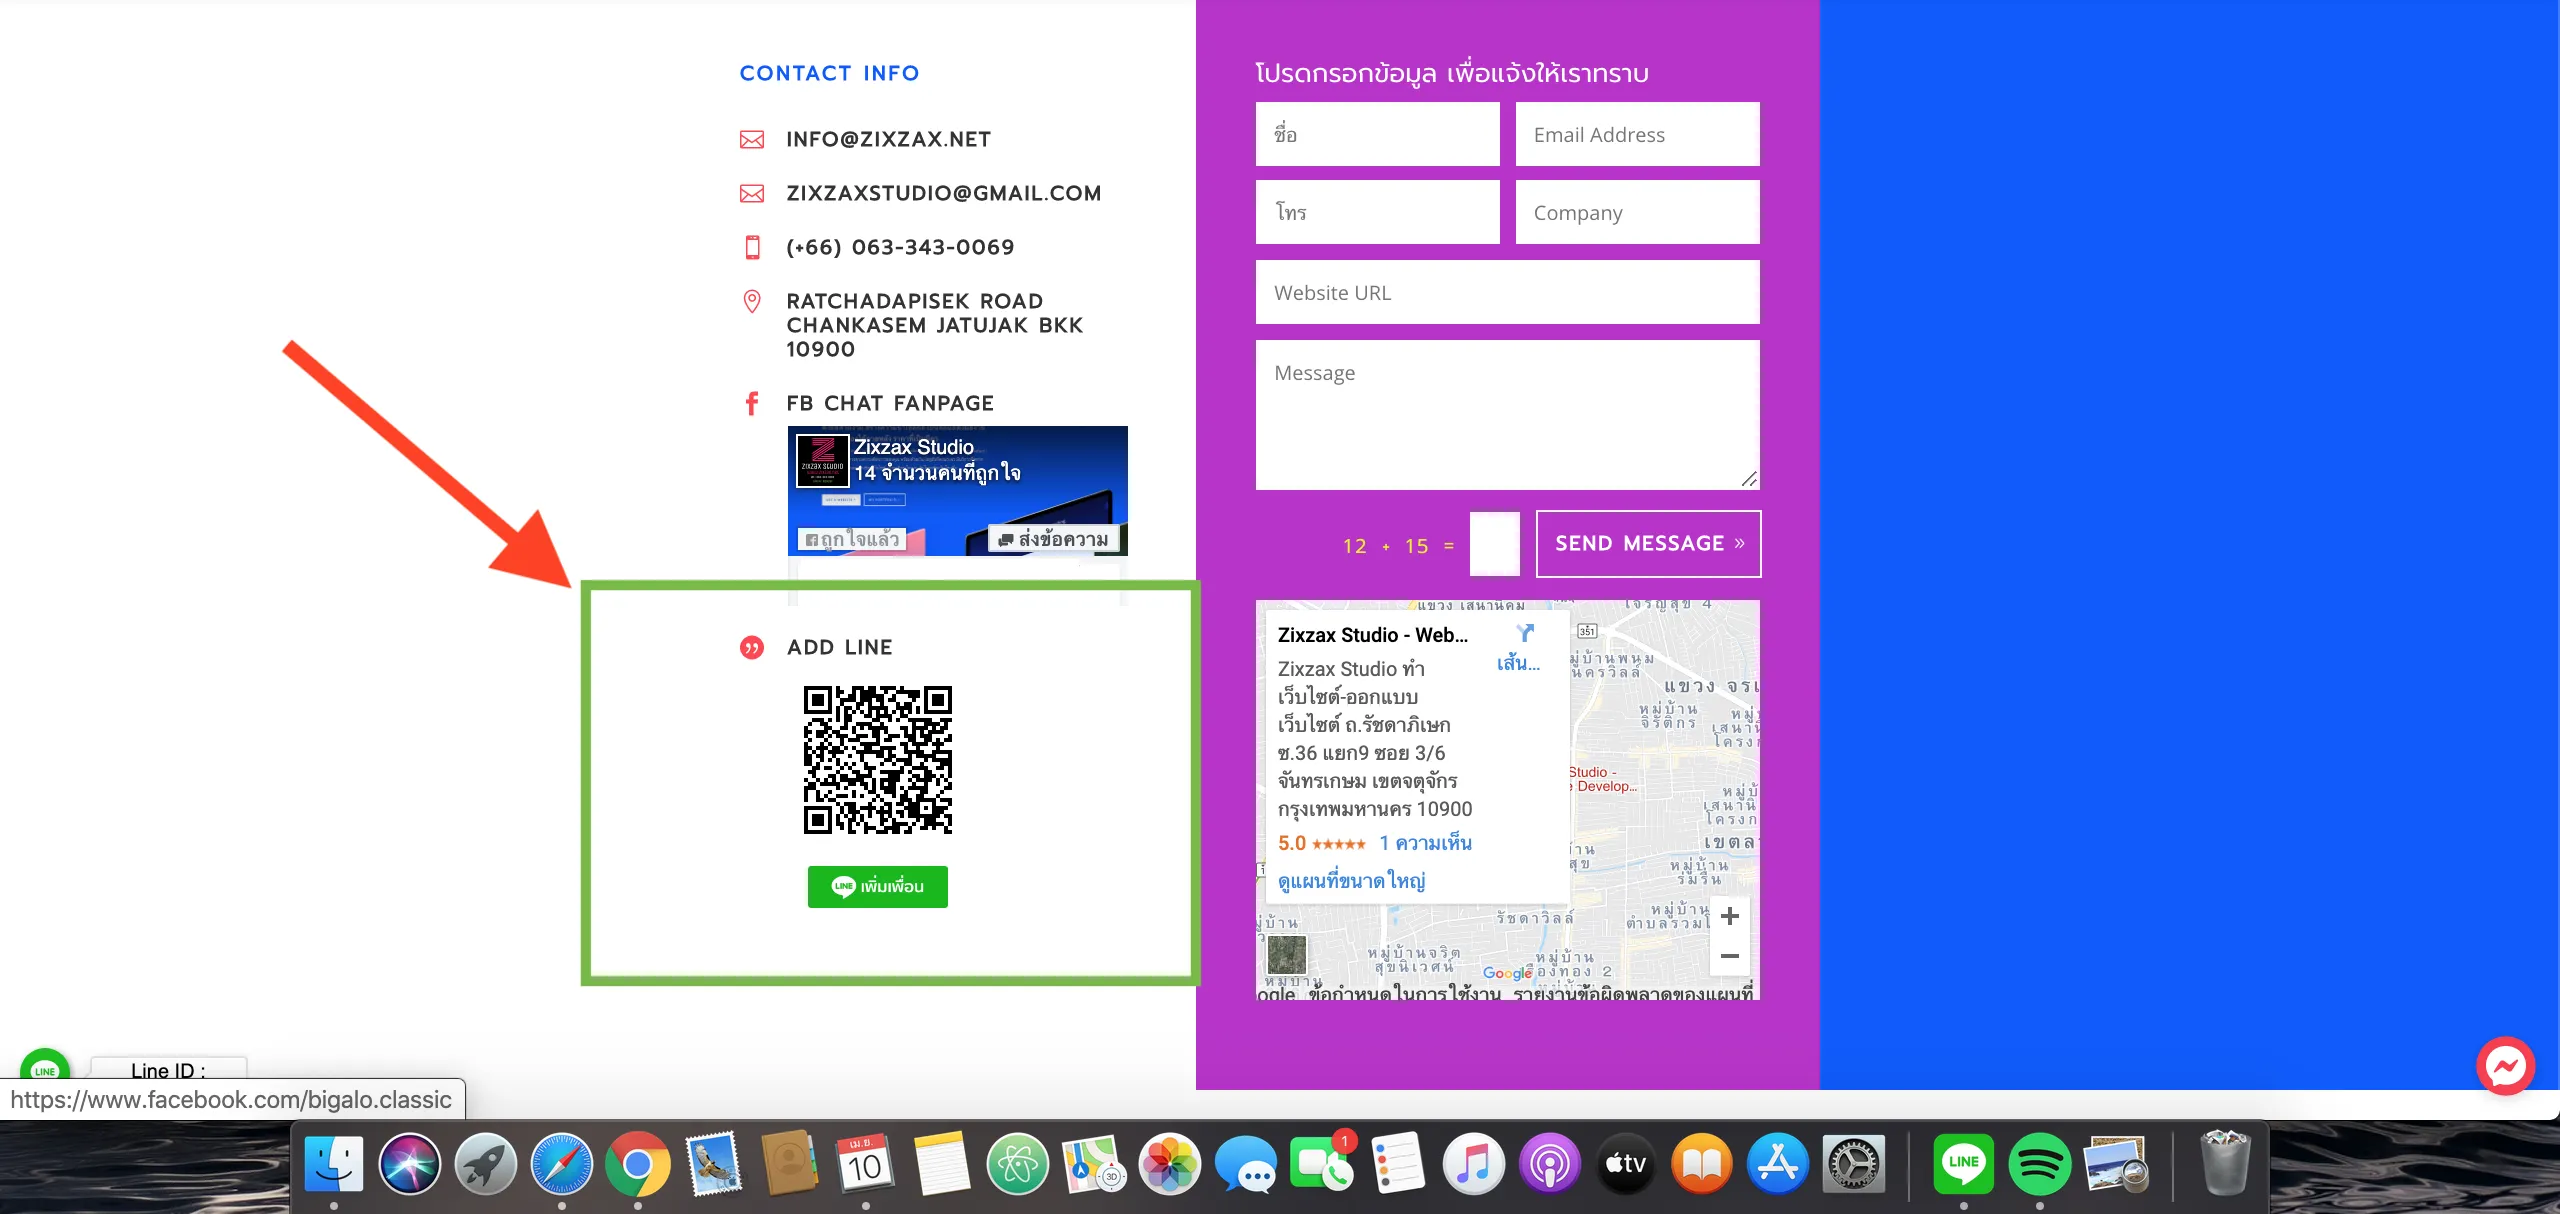Viewport: 2560px width, 1214px height.
Task: Click ZIXZAXSTUDIO@GMAIL.COM email link
Action: (x=944, y=193)
